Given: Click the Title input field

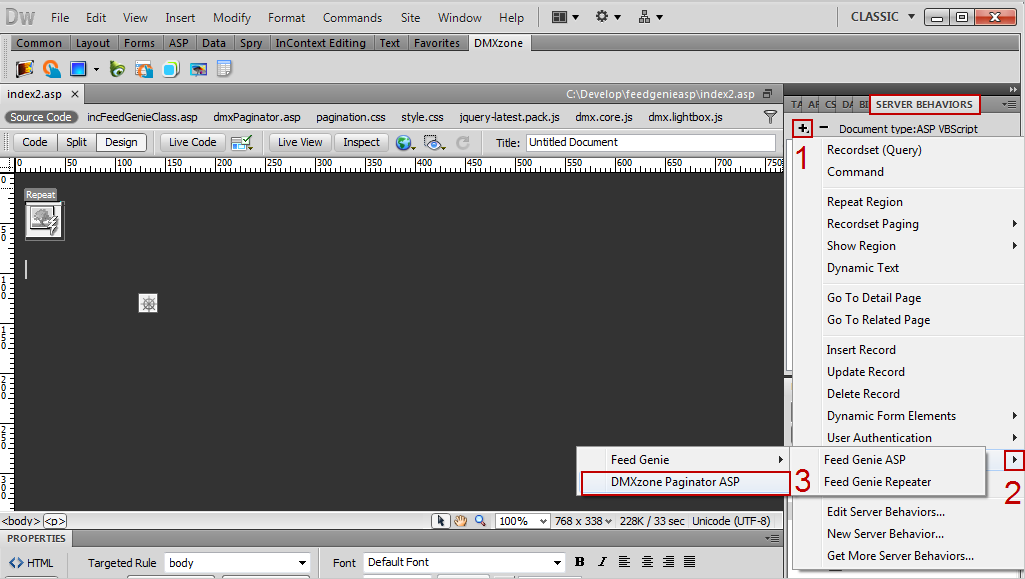Looking at the screenshot, I should [651, 142].
